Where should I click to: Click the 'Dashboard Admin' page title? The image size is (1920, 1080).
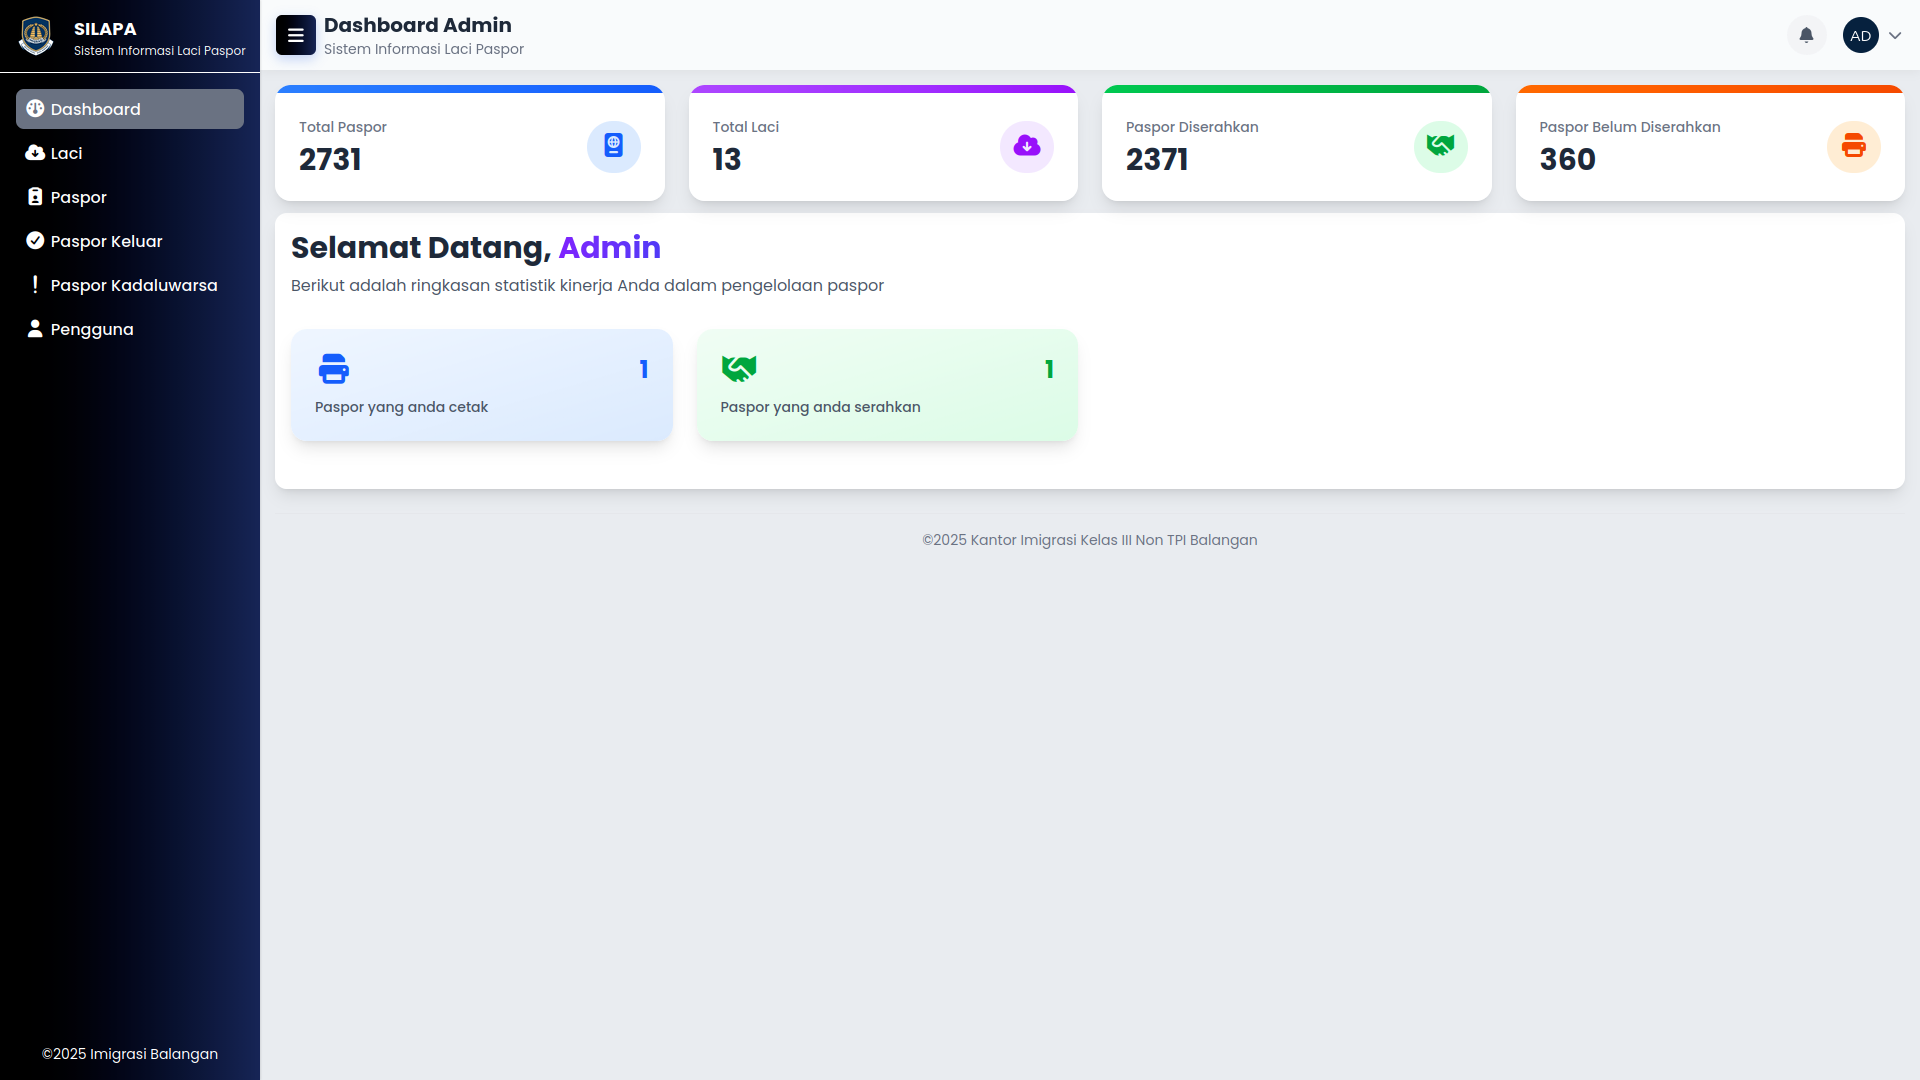pos(418,25)
